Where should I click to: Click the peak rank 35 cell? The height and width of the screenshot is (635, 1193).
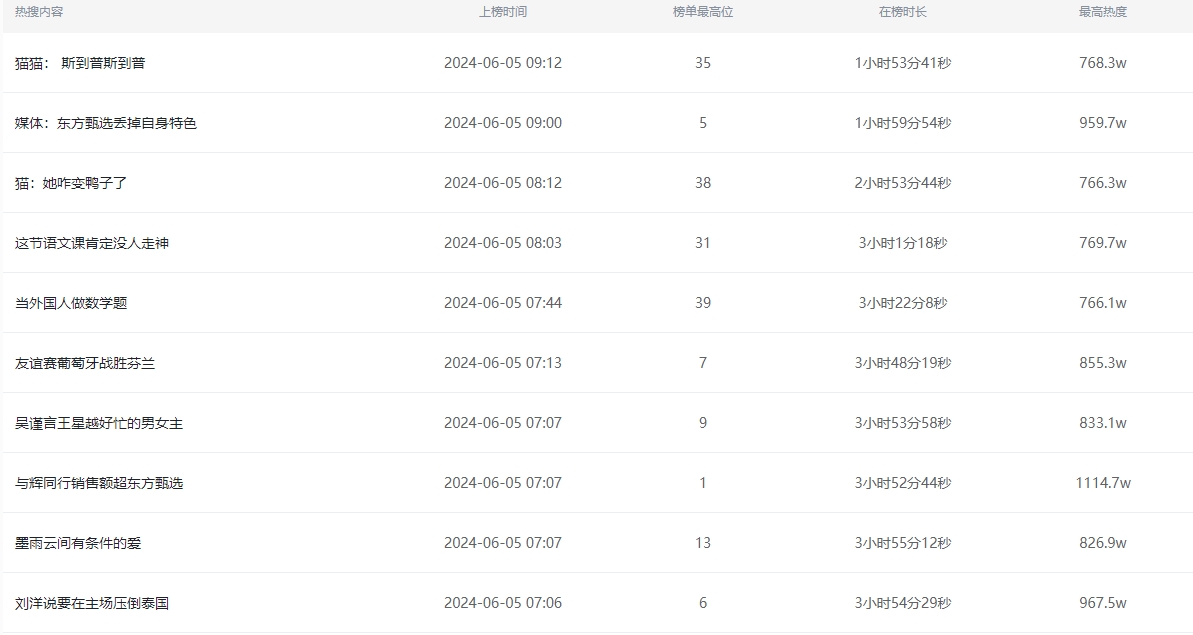click(703, 63)
